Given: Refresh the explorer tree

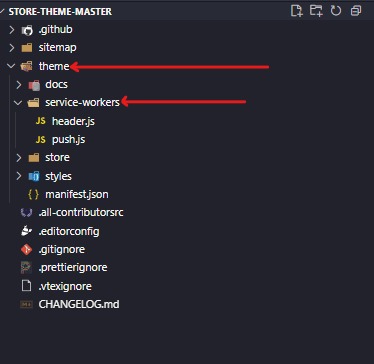Looking at the screenshot, I should point(336,11).
